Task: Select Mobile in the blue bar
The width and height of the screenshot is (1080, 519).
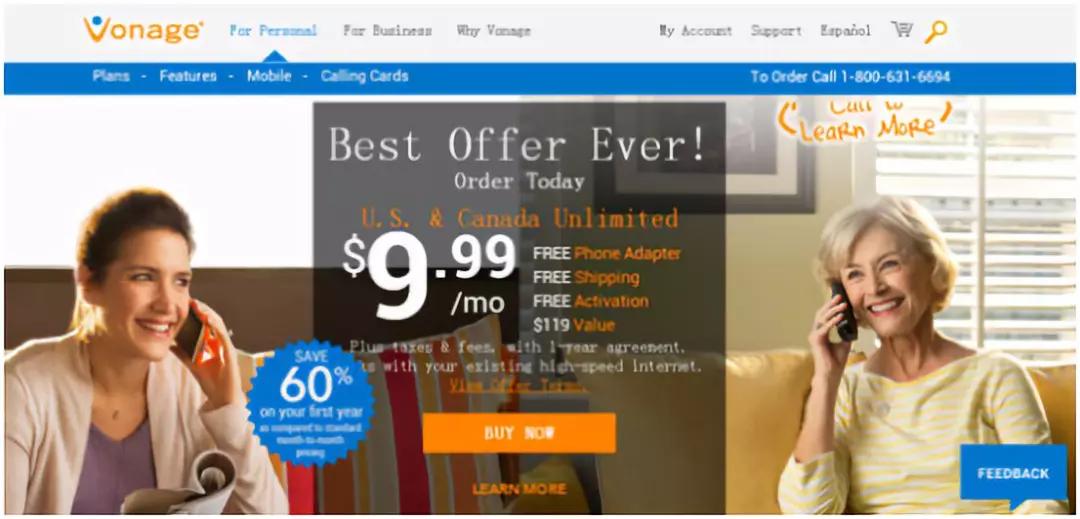Action: point(269,76)
